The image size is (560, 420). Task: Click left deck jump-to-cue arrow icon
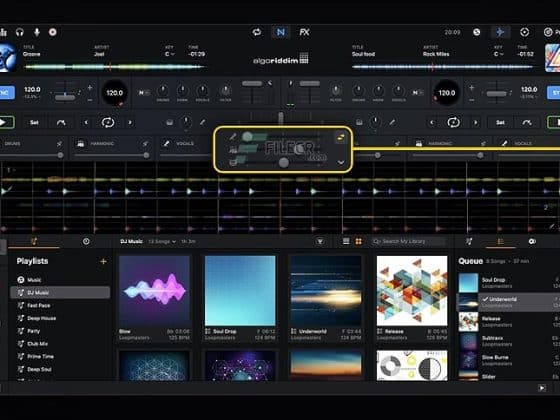[61, 122]
